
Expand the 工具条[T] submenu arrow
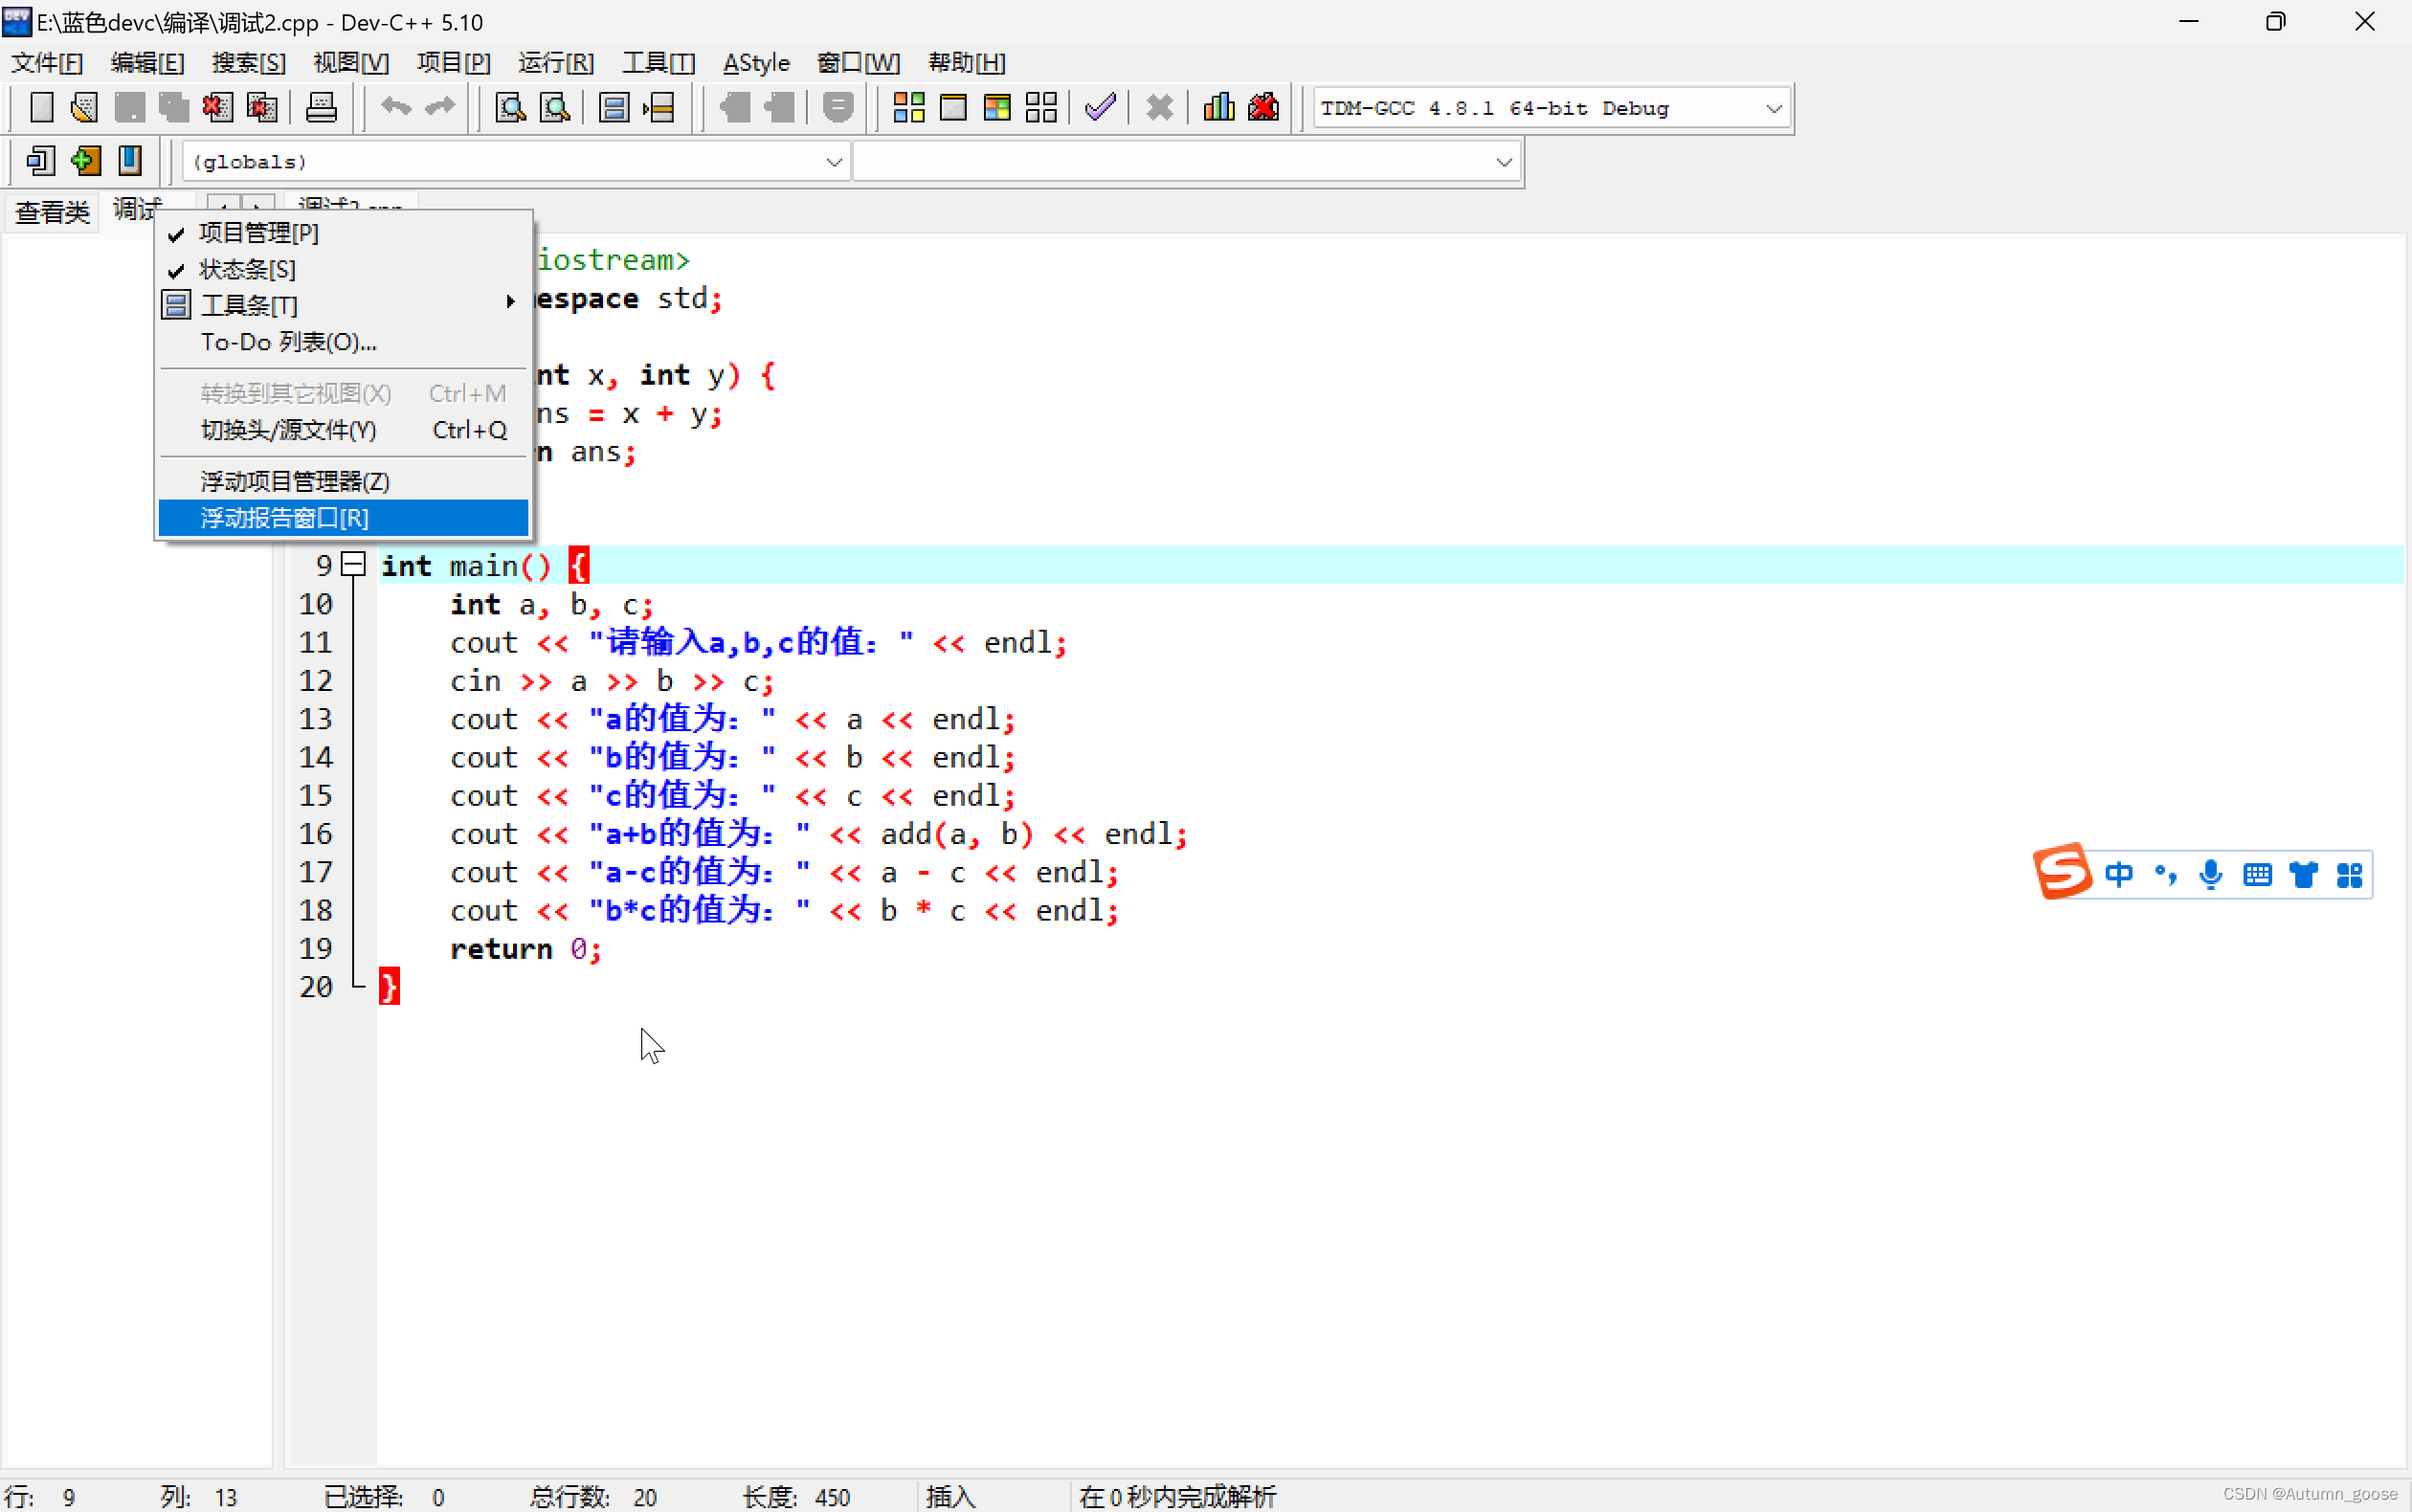[x=510, y=302]
